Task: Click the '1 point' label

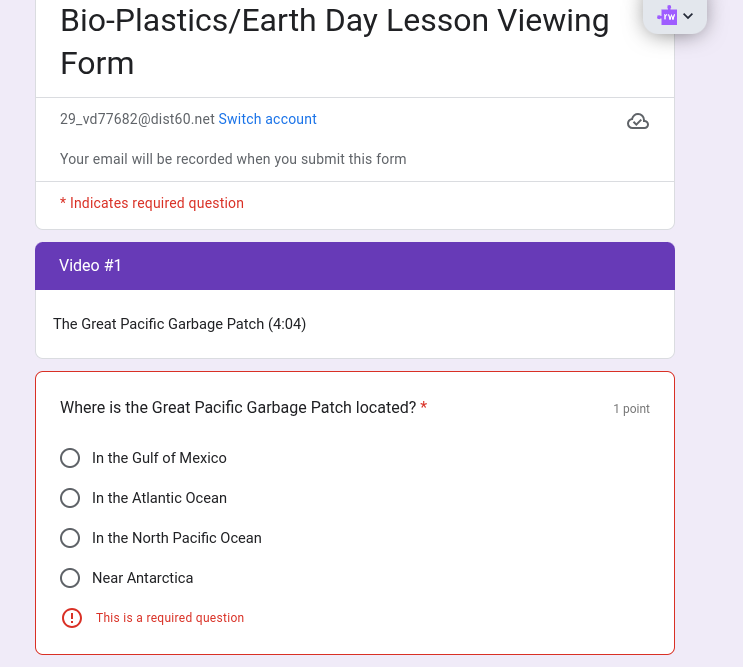Action: coord(631,409)
